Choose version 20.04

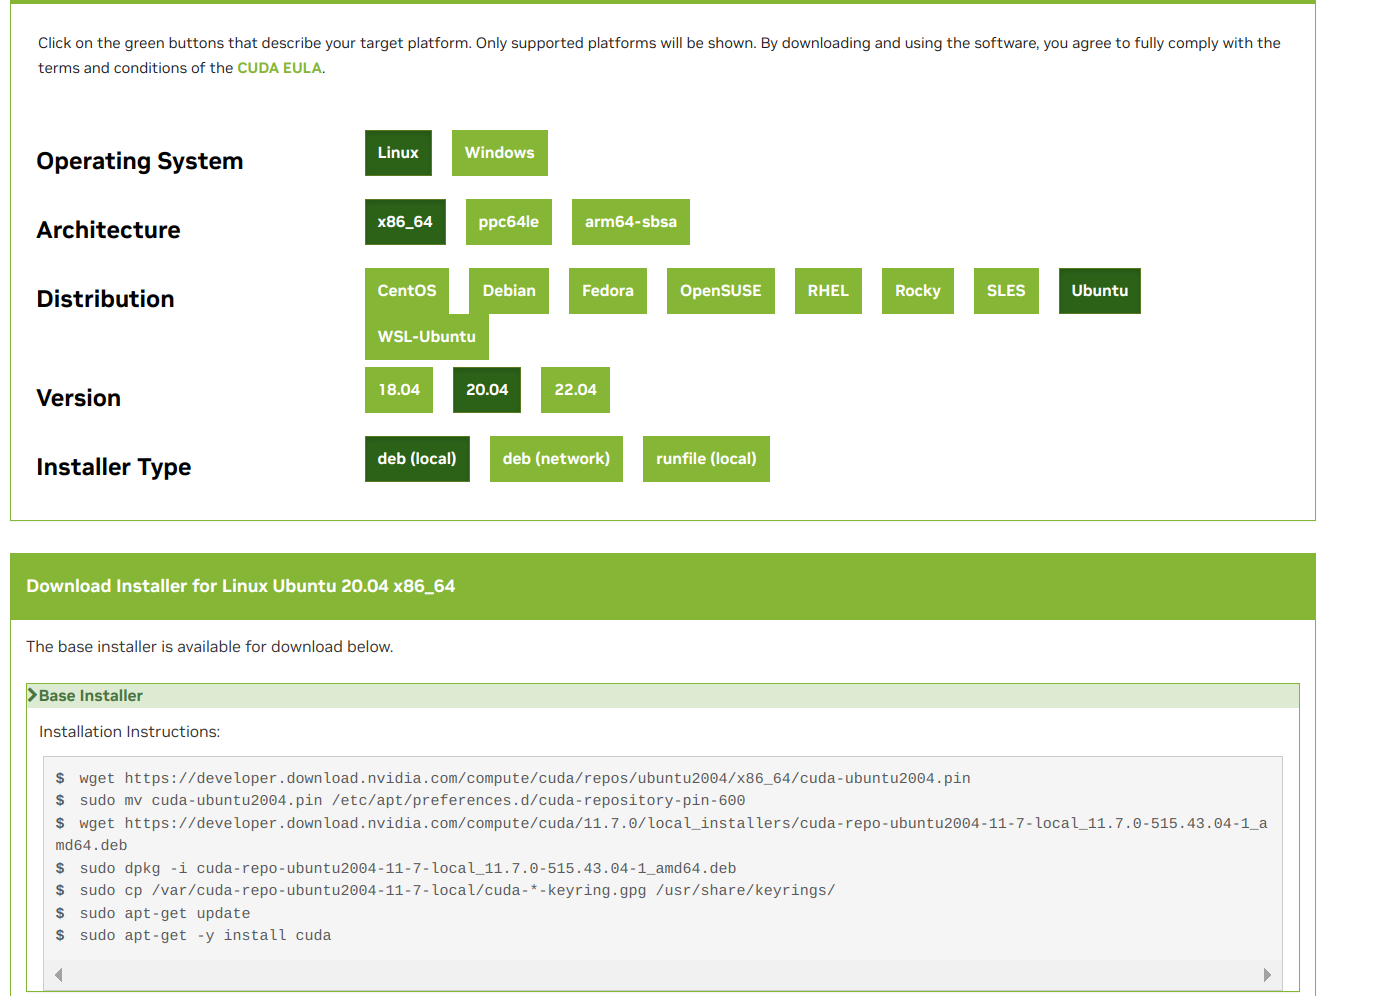[487, 390]
